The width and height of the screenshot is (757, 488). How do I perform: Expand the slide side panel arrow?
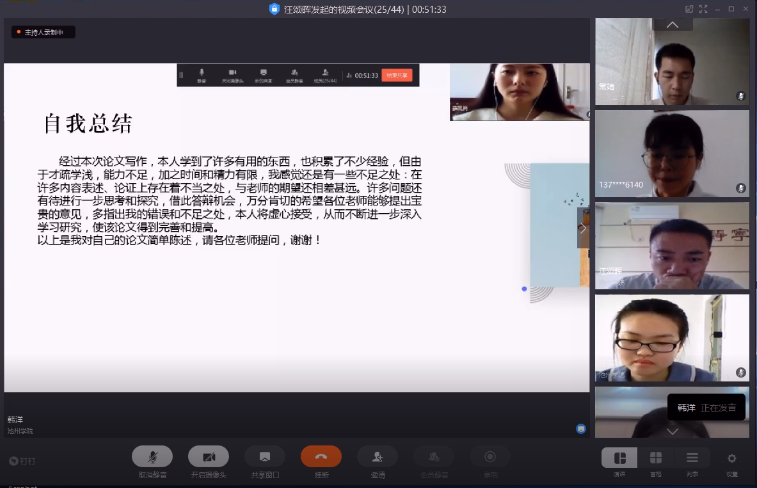(583, 228)
